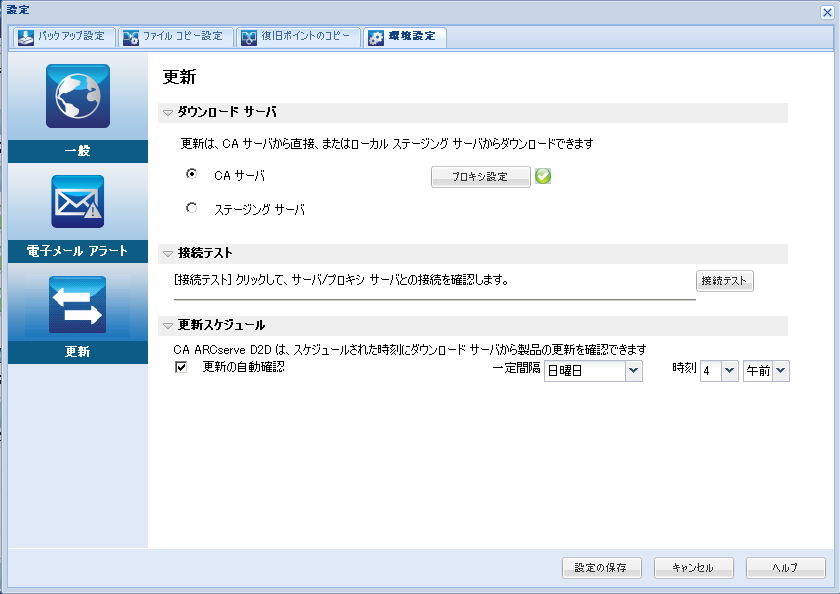
Task: Select the 一般 sidebar label
Action: 78,151
